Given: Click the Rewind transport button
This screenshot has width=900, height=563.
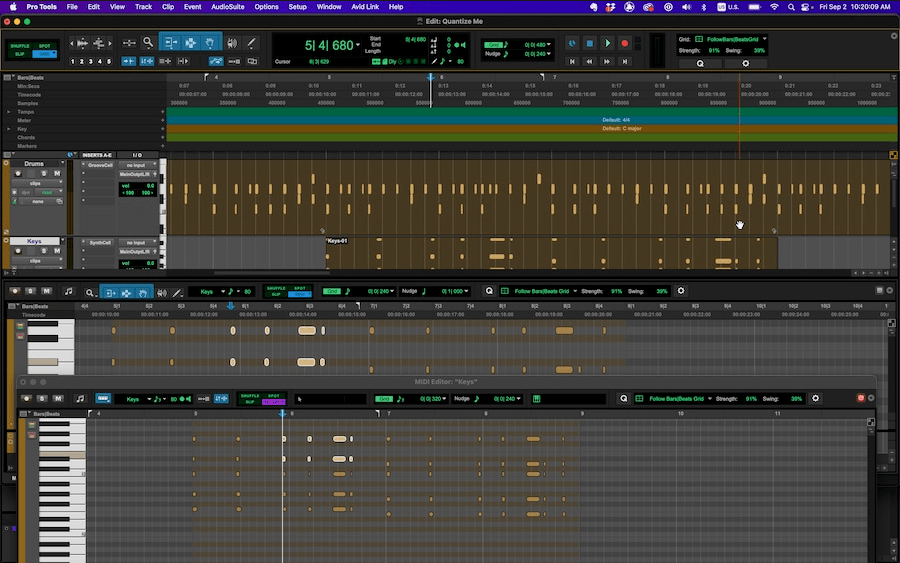Looking at the screenshot, I should coord(589,61).
